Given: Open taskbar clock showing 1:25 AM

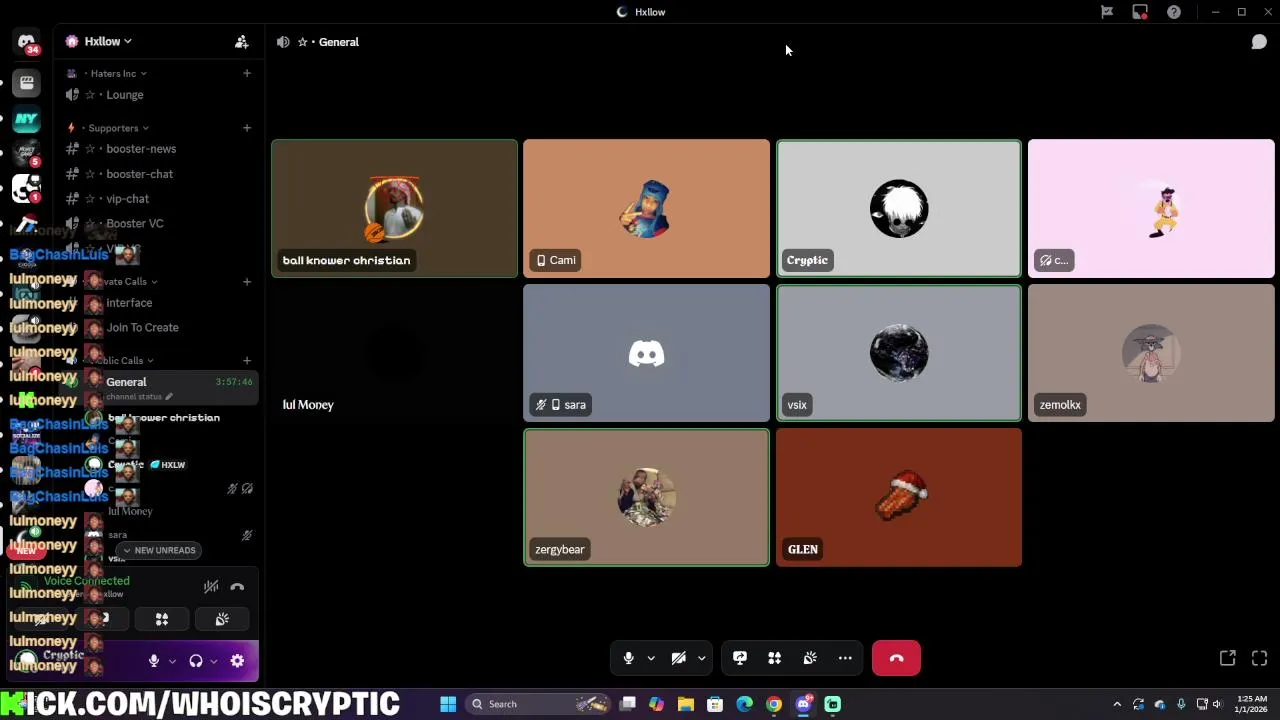Looking at the screenshot, I should pos(1252,704).
